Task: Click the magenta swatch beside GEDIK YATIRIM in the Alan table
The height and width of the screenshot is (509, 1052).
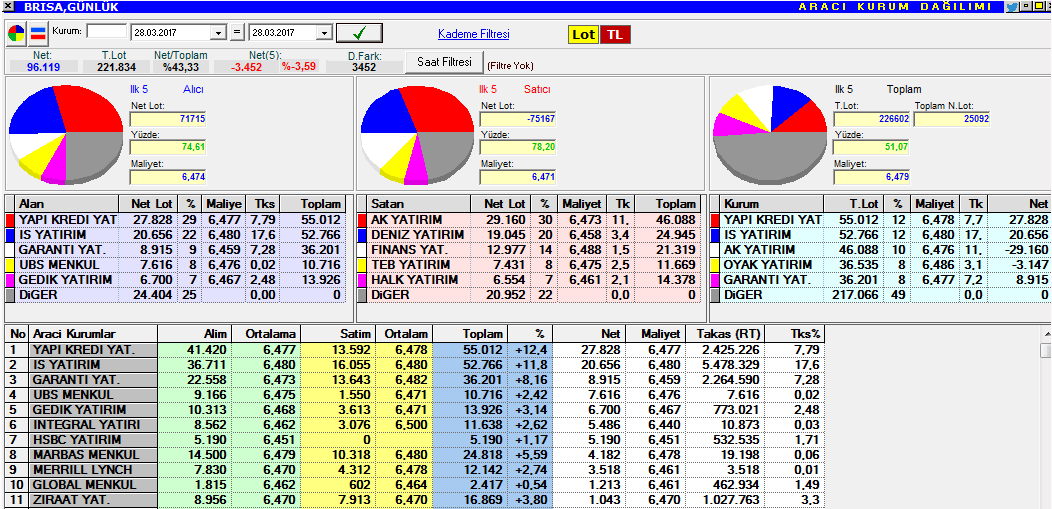Action: pos(11,279)
